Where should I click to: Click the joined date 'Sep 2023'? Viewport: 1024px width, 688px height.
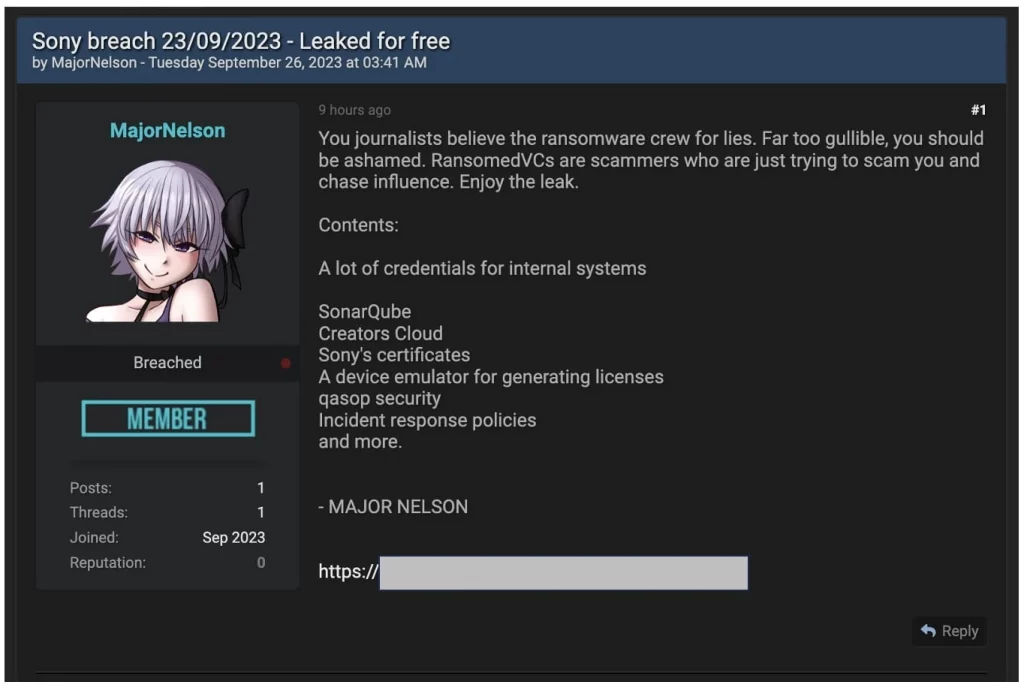click(235, 537)
